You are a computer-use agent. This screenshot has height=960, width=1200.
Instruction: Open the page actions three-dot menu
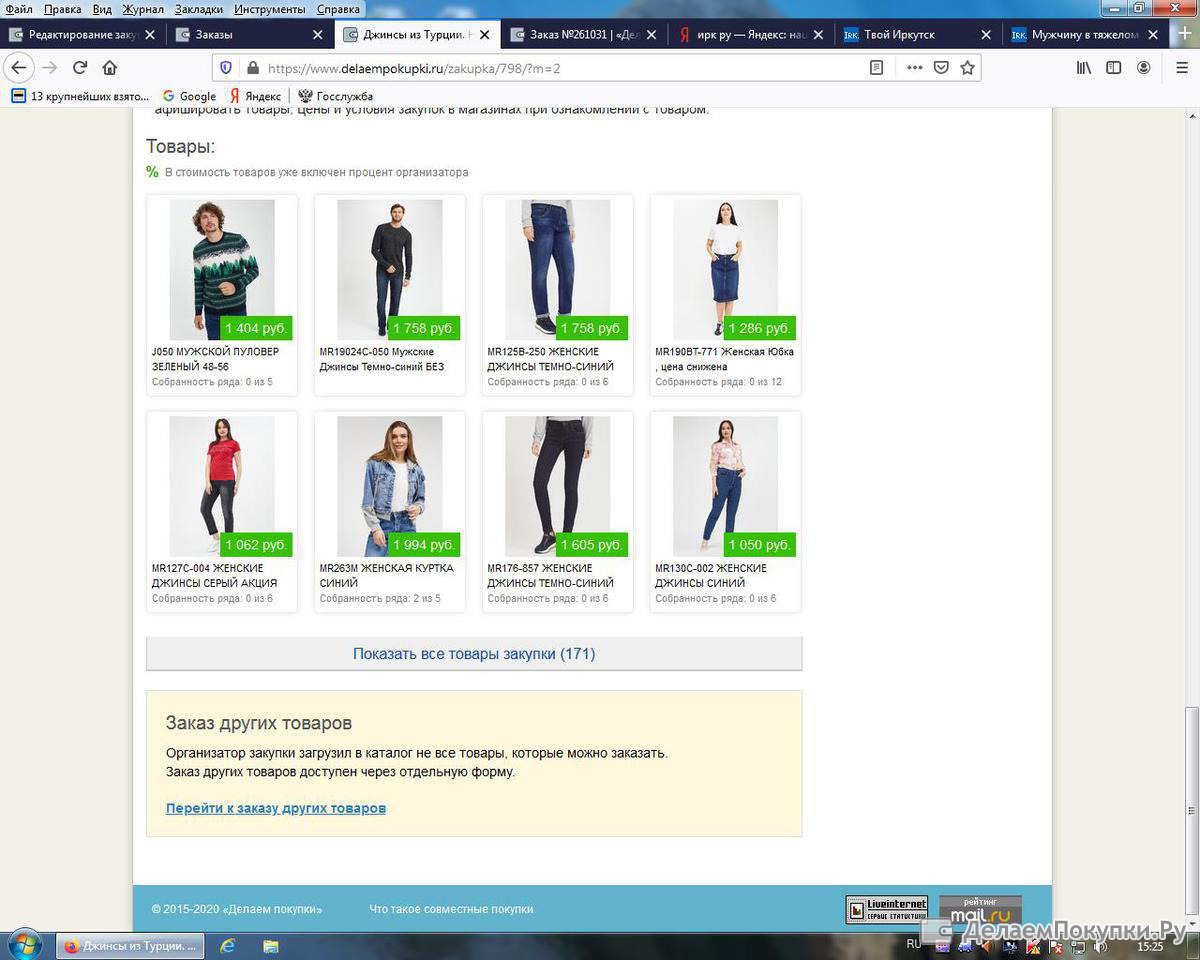(x=914, y=68)
